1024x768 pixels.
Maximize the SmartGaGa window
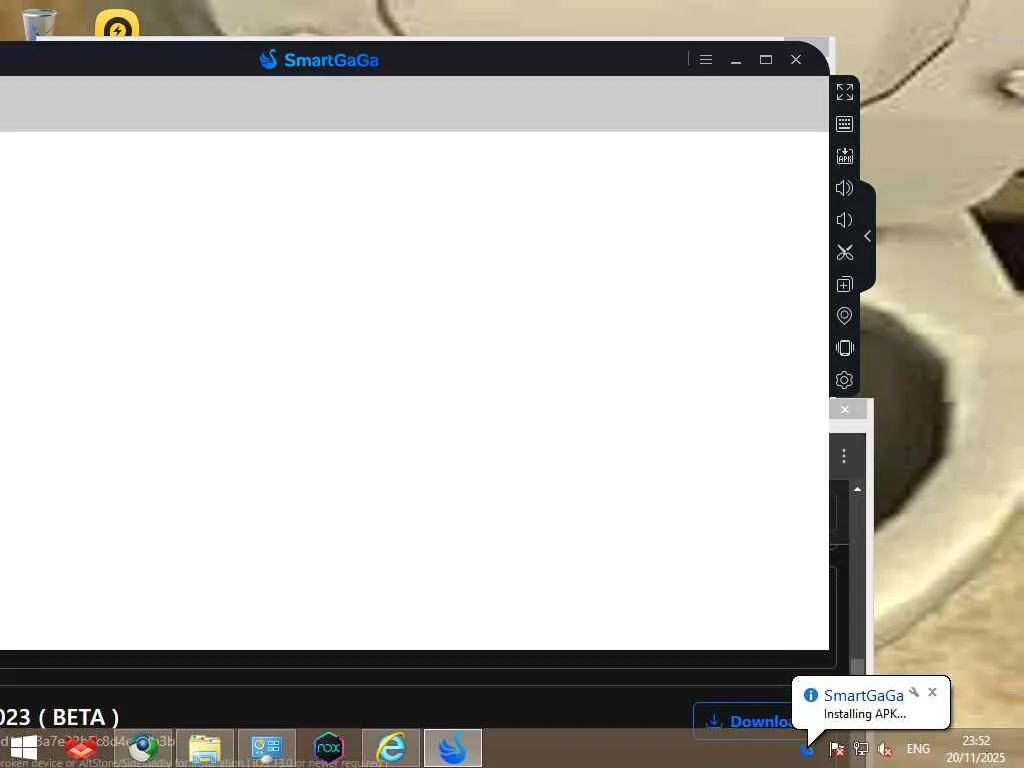tap(766, 59)
